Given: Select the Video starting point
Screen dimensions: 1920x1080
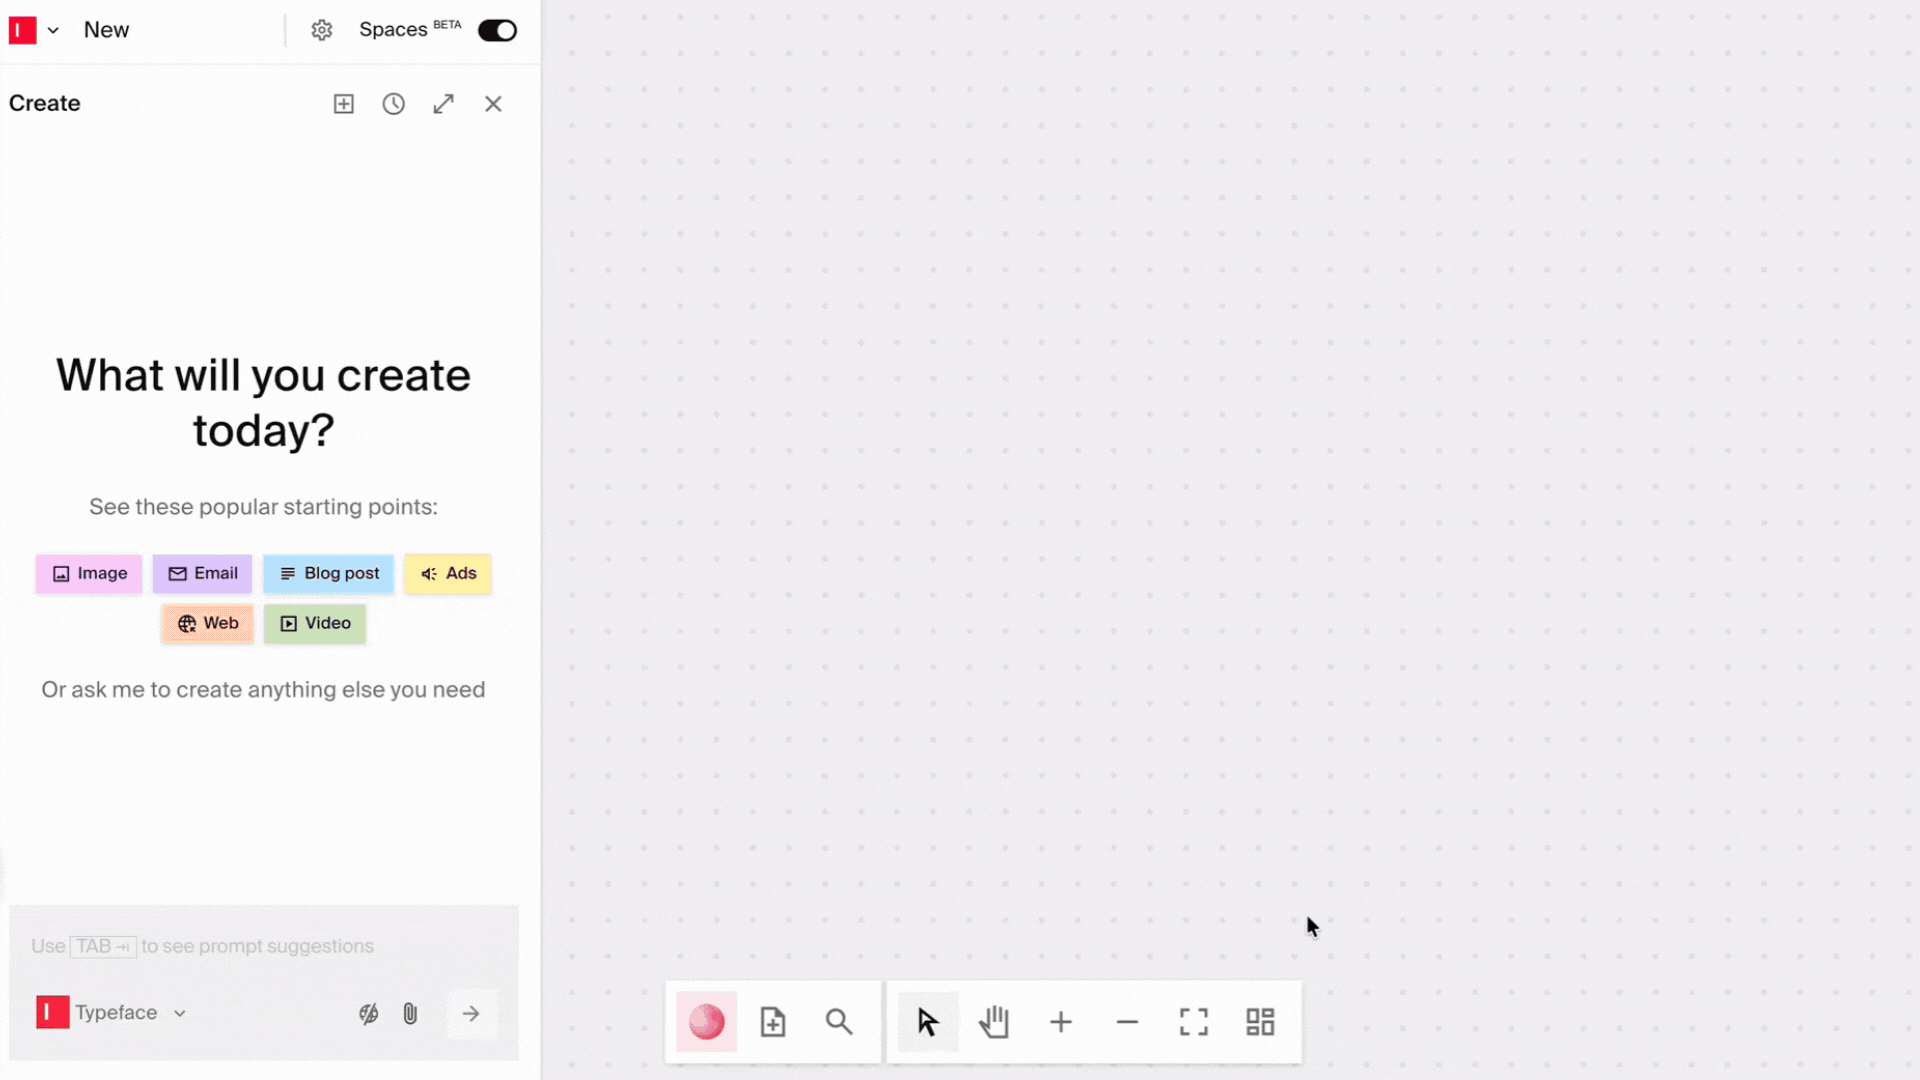Looking at the screenshot, I should (314, 623).
